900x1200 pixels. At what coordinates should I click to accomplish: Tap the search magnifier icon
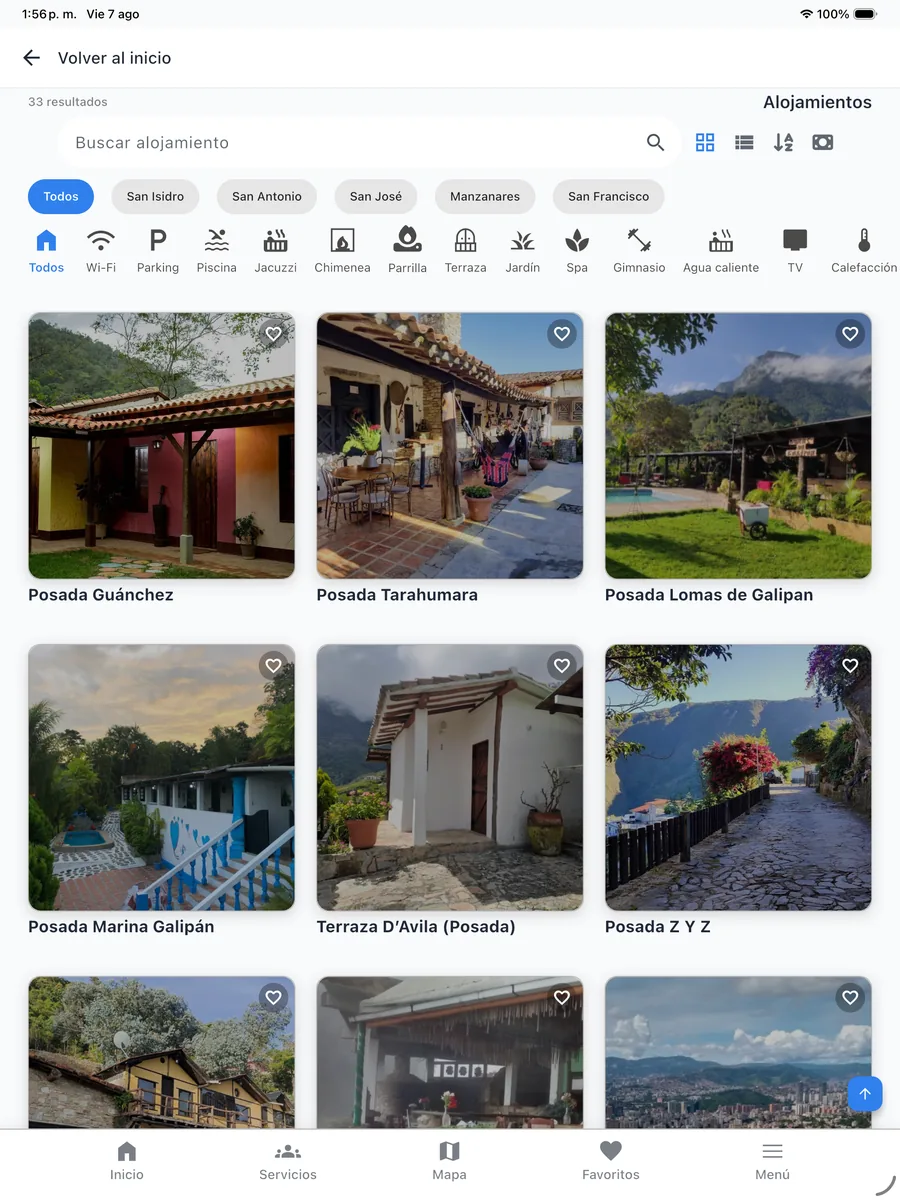click(x=655, y=143)
